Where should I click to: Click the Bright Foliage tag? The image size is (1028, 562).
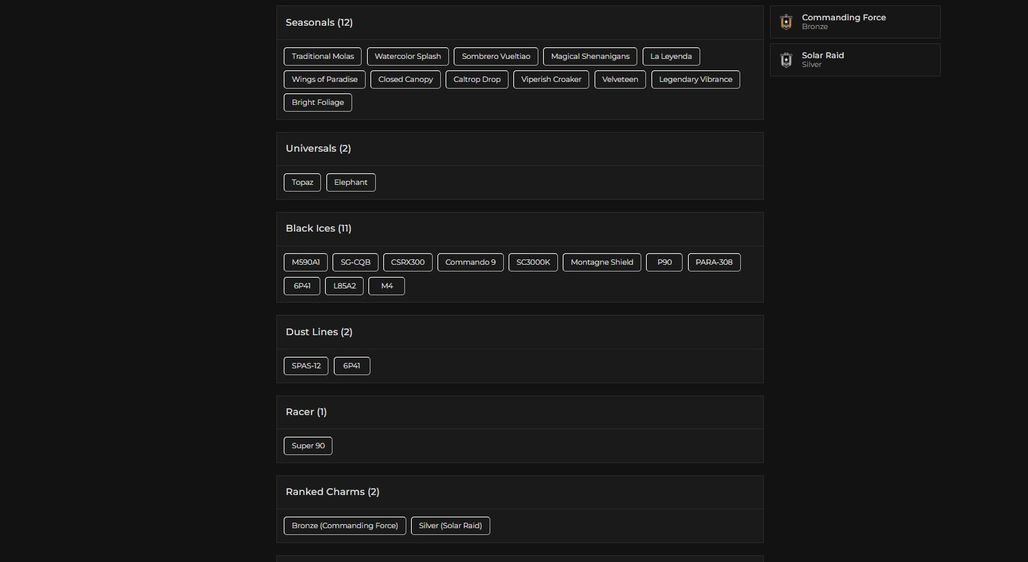(318, 102)
